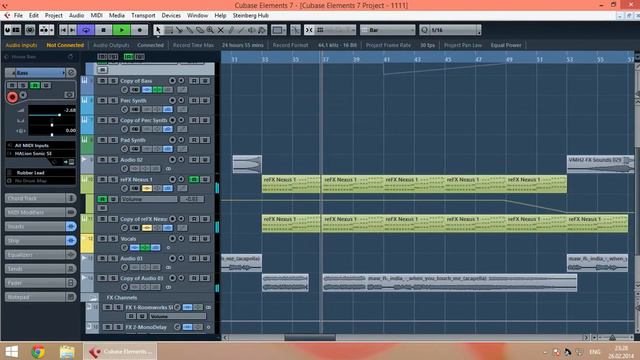Open the Devices menu
Image resolution: width=640 pixels, height=360 pixels.
[171, 16]
